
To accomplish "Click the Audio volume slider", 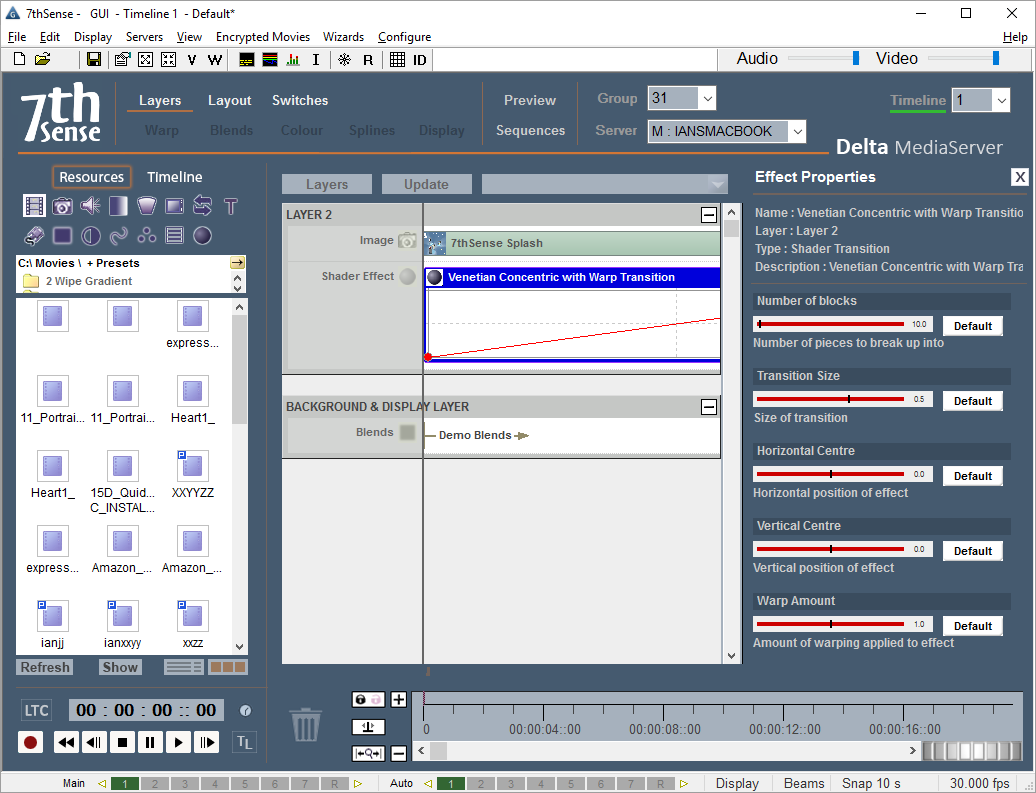I will 825,59.
